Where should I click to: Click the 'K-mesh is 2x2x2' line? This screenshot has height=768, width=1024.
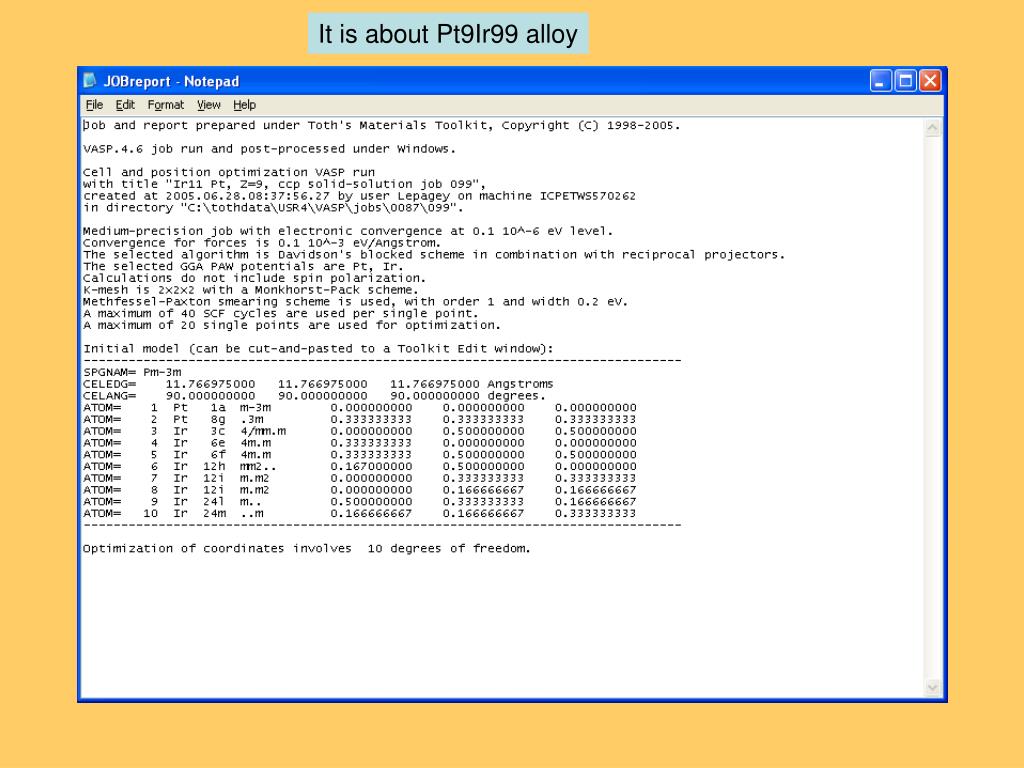tap(251, 290)
